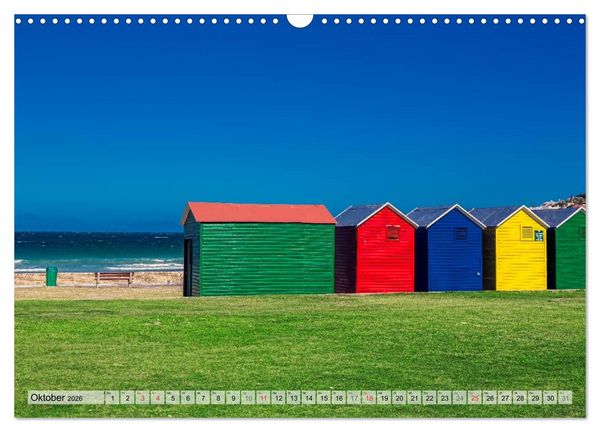Select day 6 in the calendar strip

[188, 398]
